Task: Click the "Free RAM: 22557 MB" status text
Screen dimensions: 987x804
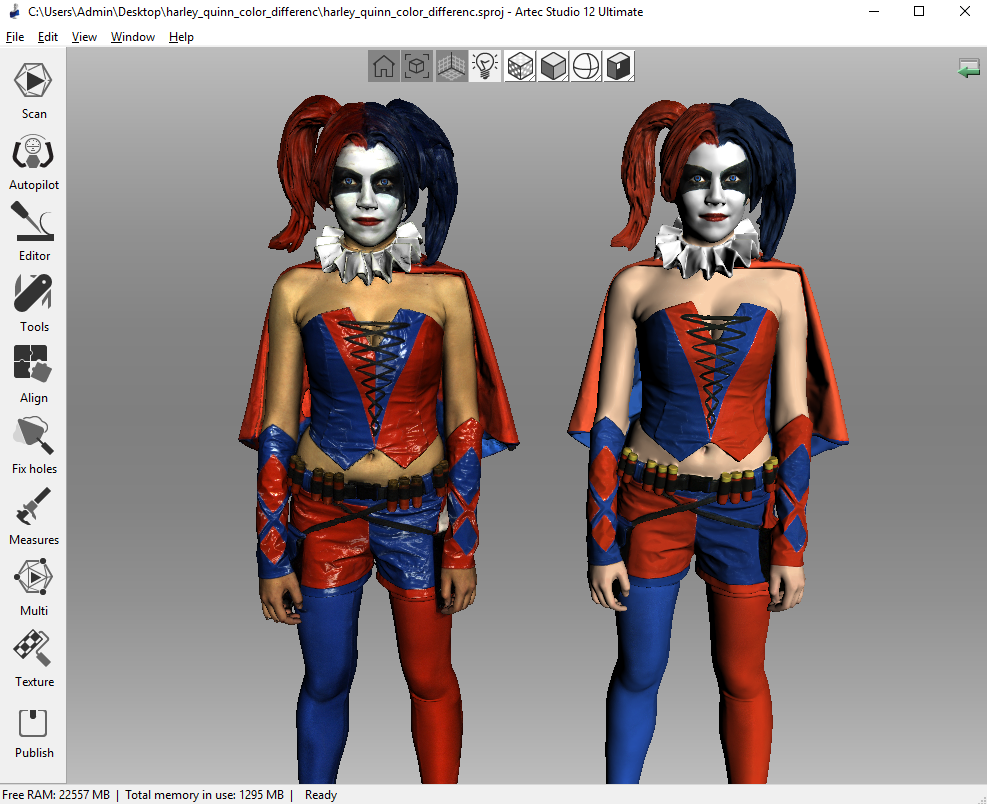Action: [x=56, y=795]
